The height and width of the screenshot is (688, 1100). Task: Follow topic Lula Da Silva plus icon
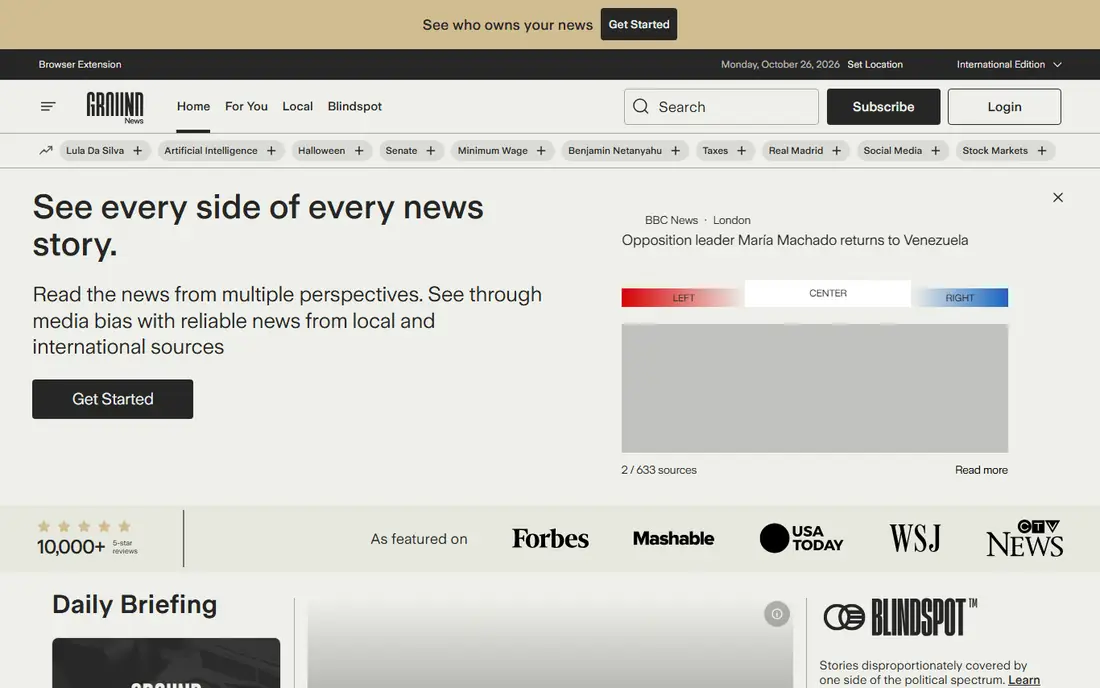[x=138, y=151]
